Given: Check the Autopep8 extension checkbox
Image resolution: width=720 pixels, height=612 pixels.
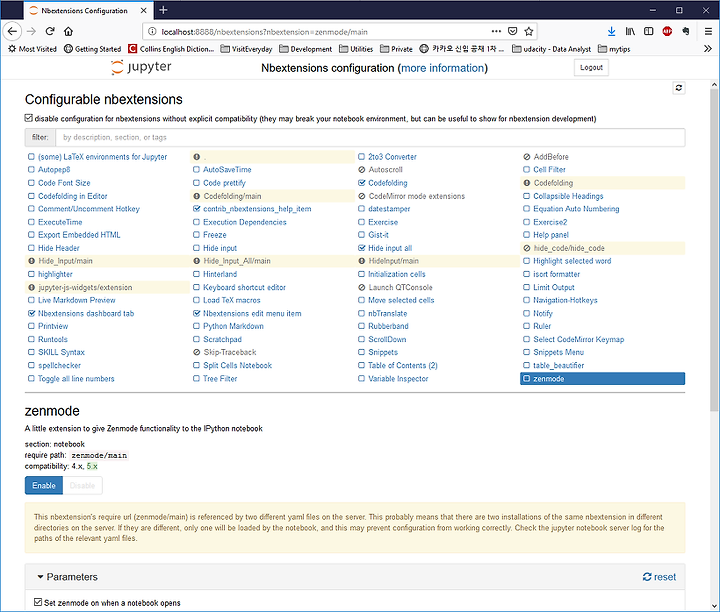Looking at the screenshot, I should pyautogui.click(x=31, y=169).
